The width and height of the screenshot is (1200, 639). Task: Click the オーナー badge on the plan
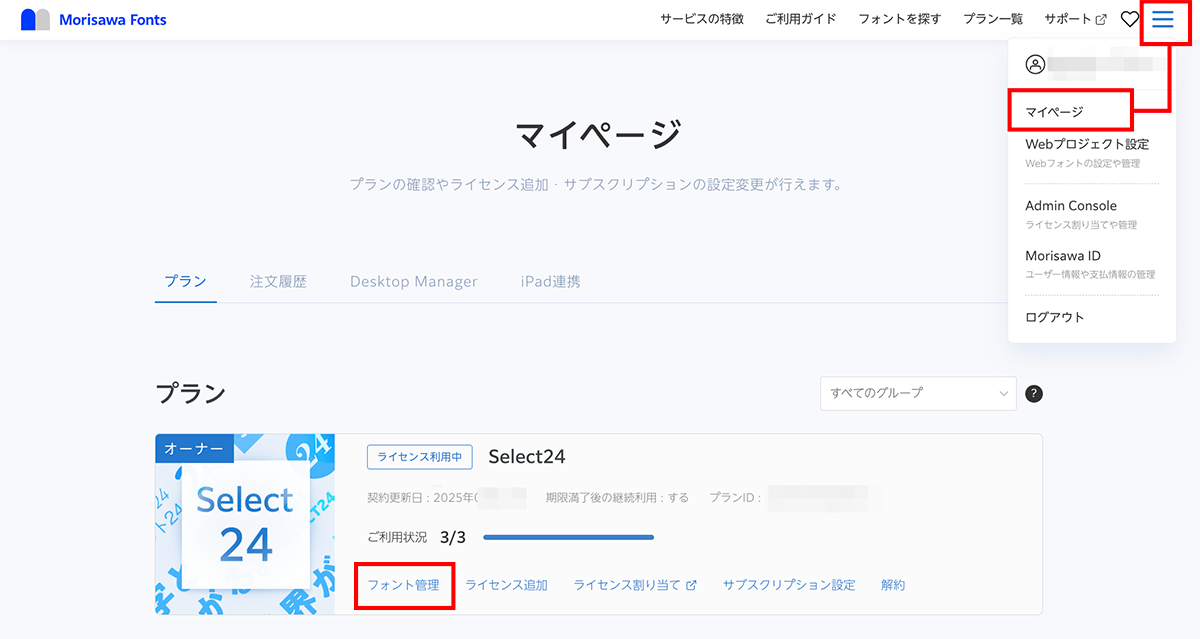pos(194,449)
